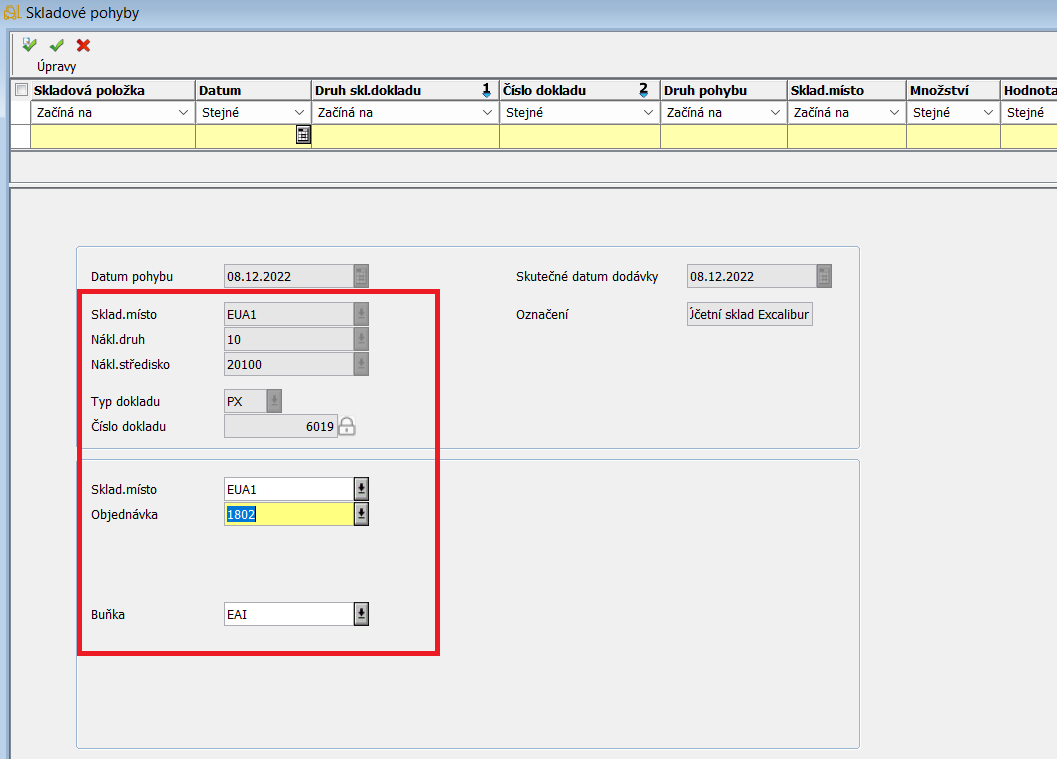Expand the Buňka dropdown arrow
Screen dimensions: 1057x759
(361, 614)
